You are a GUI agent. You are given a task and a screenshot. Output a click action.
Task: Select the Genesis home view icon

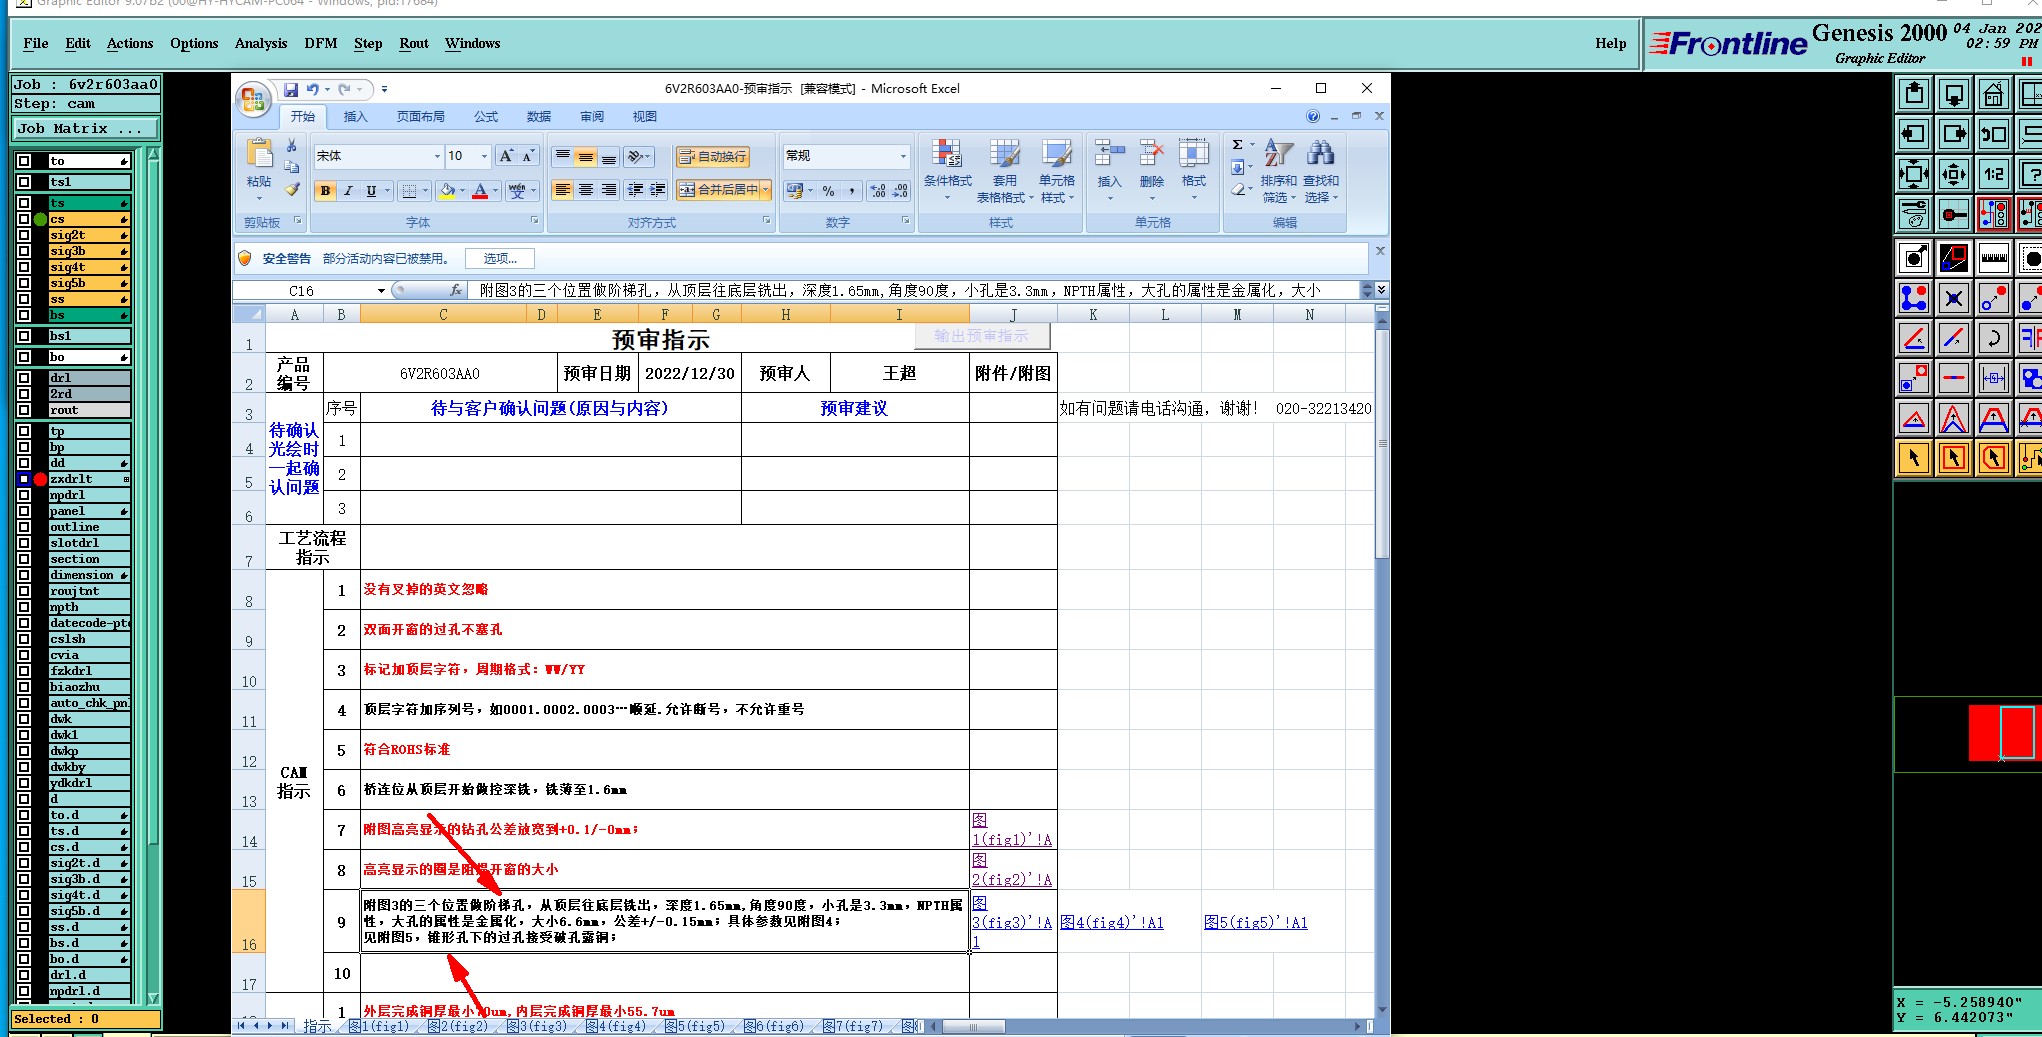(1993, 95)
